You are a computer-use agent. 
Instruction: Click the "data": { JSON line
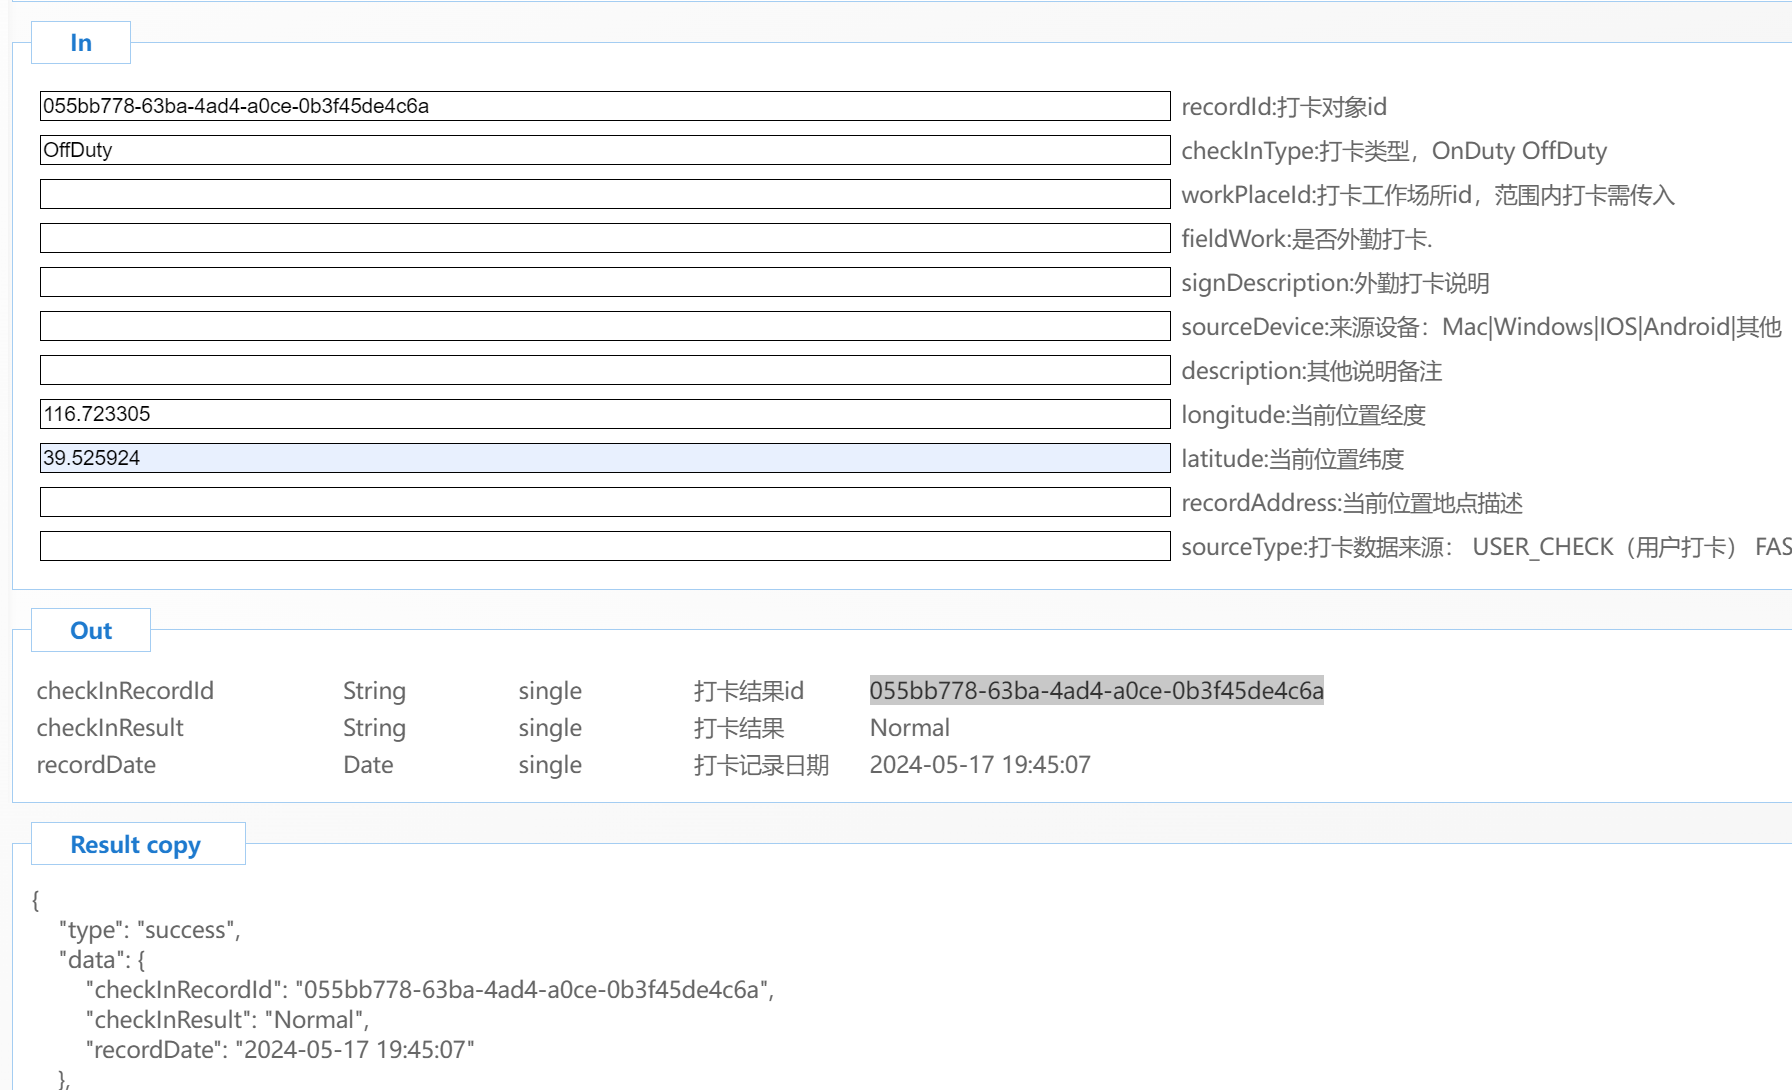click(102, 960)
